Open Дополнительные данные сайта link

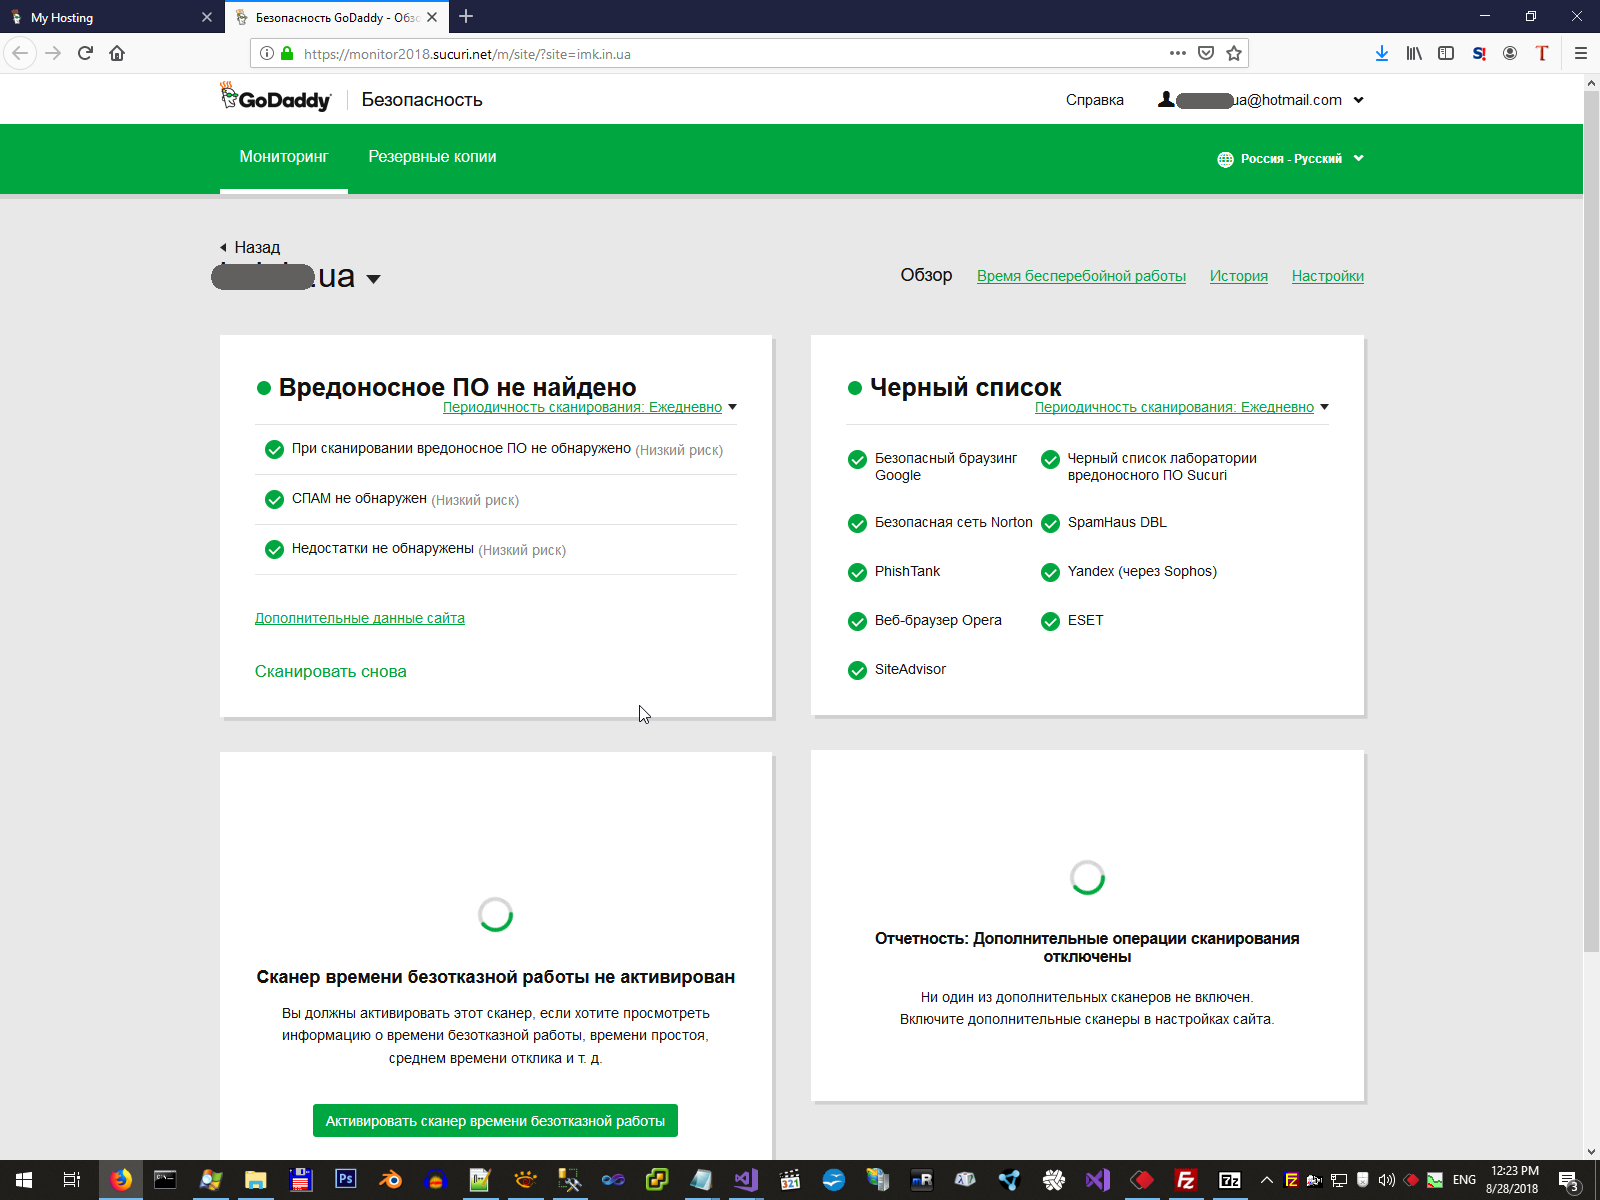click(360, 618)
